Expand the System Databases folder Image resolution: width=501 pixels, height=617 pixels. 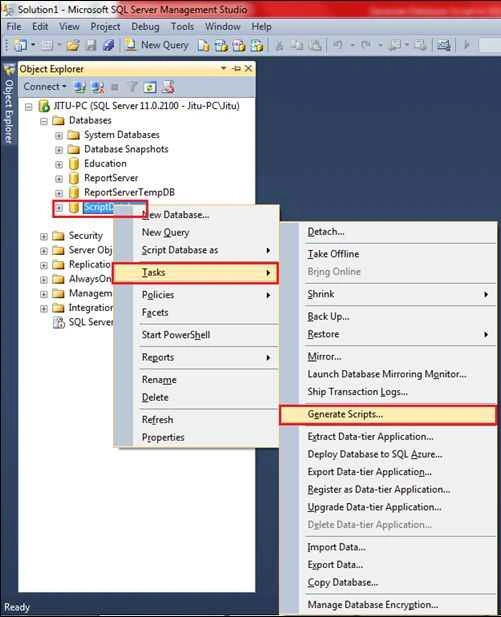pyautogui.click(x=59, y=136)
